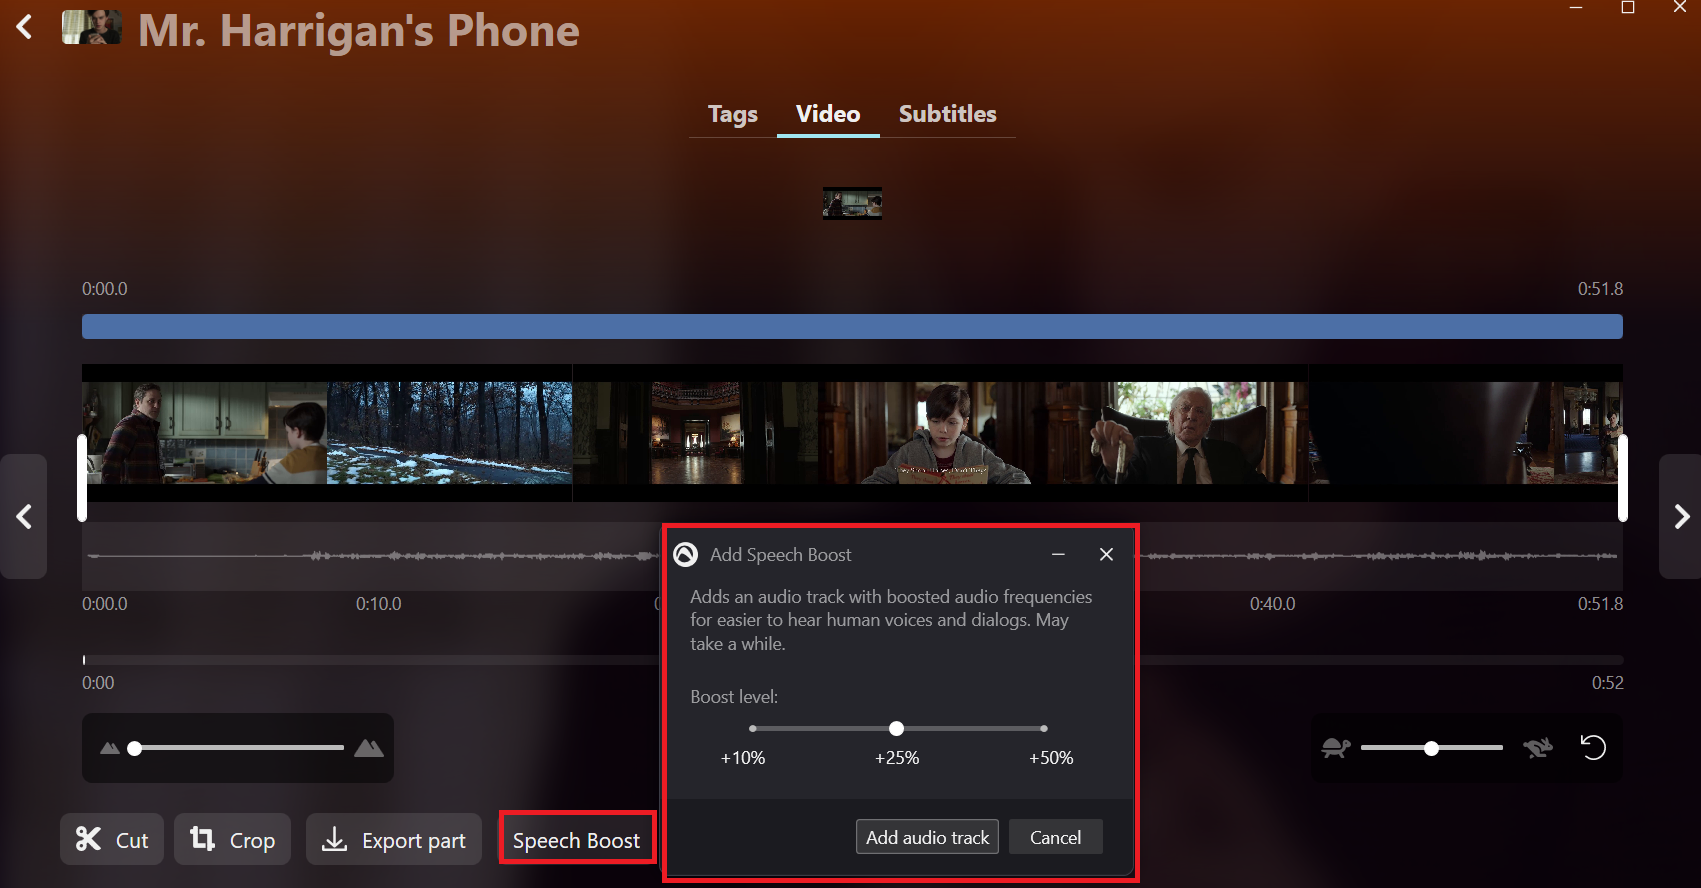Viewport: 1701px width, 888px height.
Task: Grab the left trim handle of filmstrip
Action: coord(82,478)
